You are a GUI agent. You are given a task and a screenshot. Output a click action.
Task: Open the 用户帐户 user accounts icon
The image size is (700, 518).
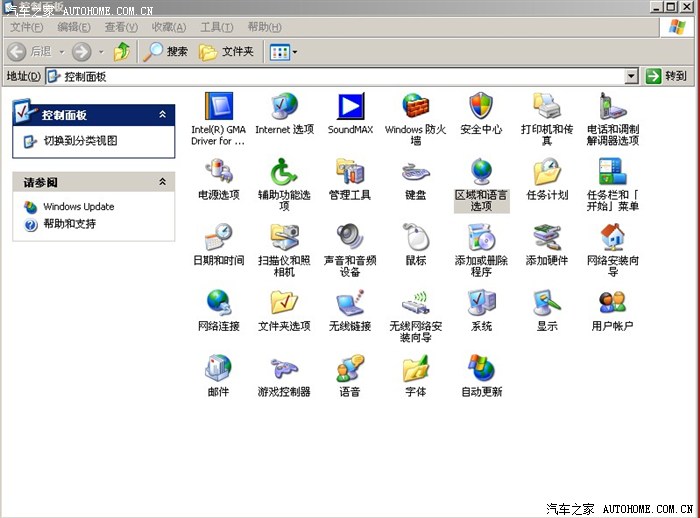point(612,303)
